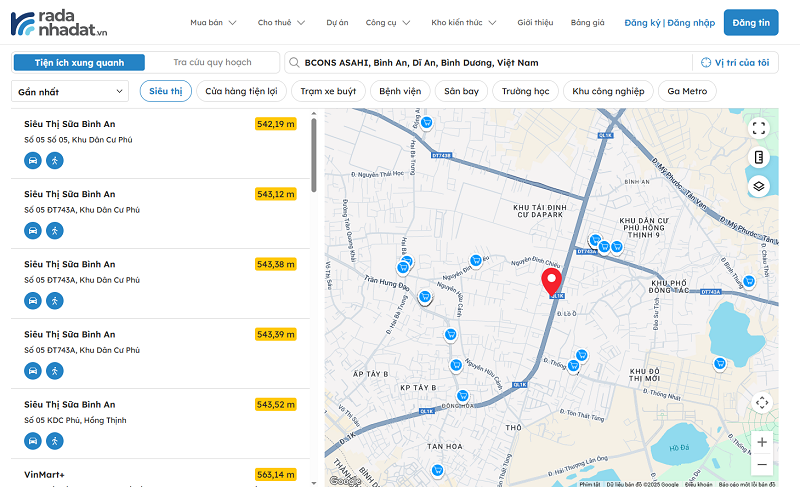Viewport: 800px width, 487px height.
Task: Open the Bảng giá menu item
Action: [x=588, y=22]
